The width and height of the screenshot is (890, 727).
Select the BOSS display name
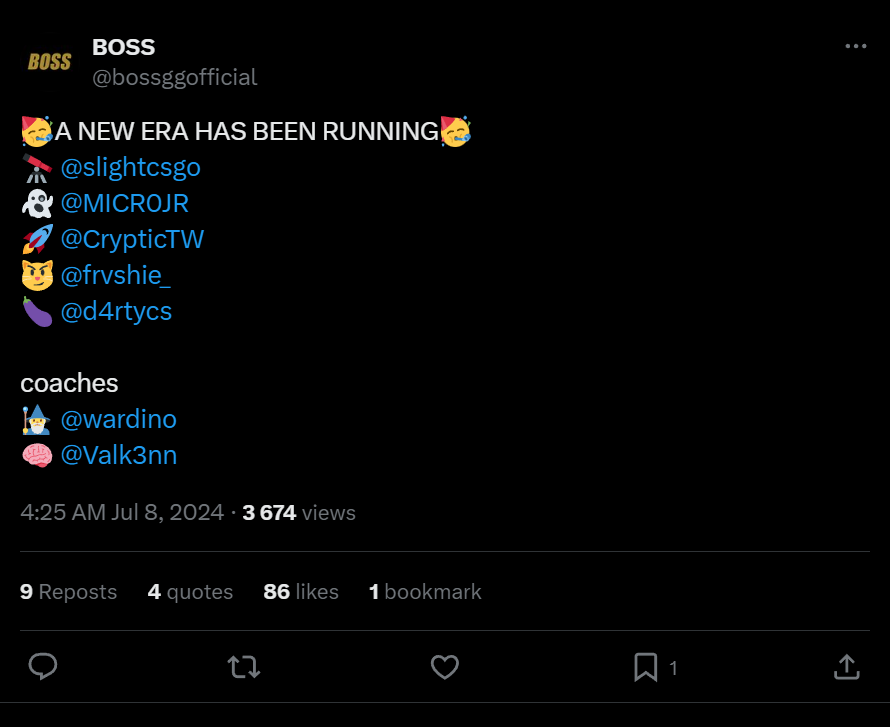124,46
